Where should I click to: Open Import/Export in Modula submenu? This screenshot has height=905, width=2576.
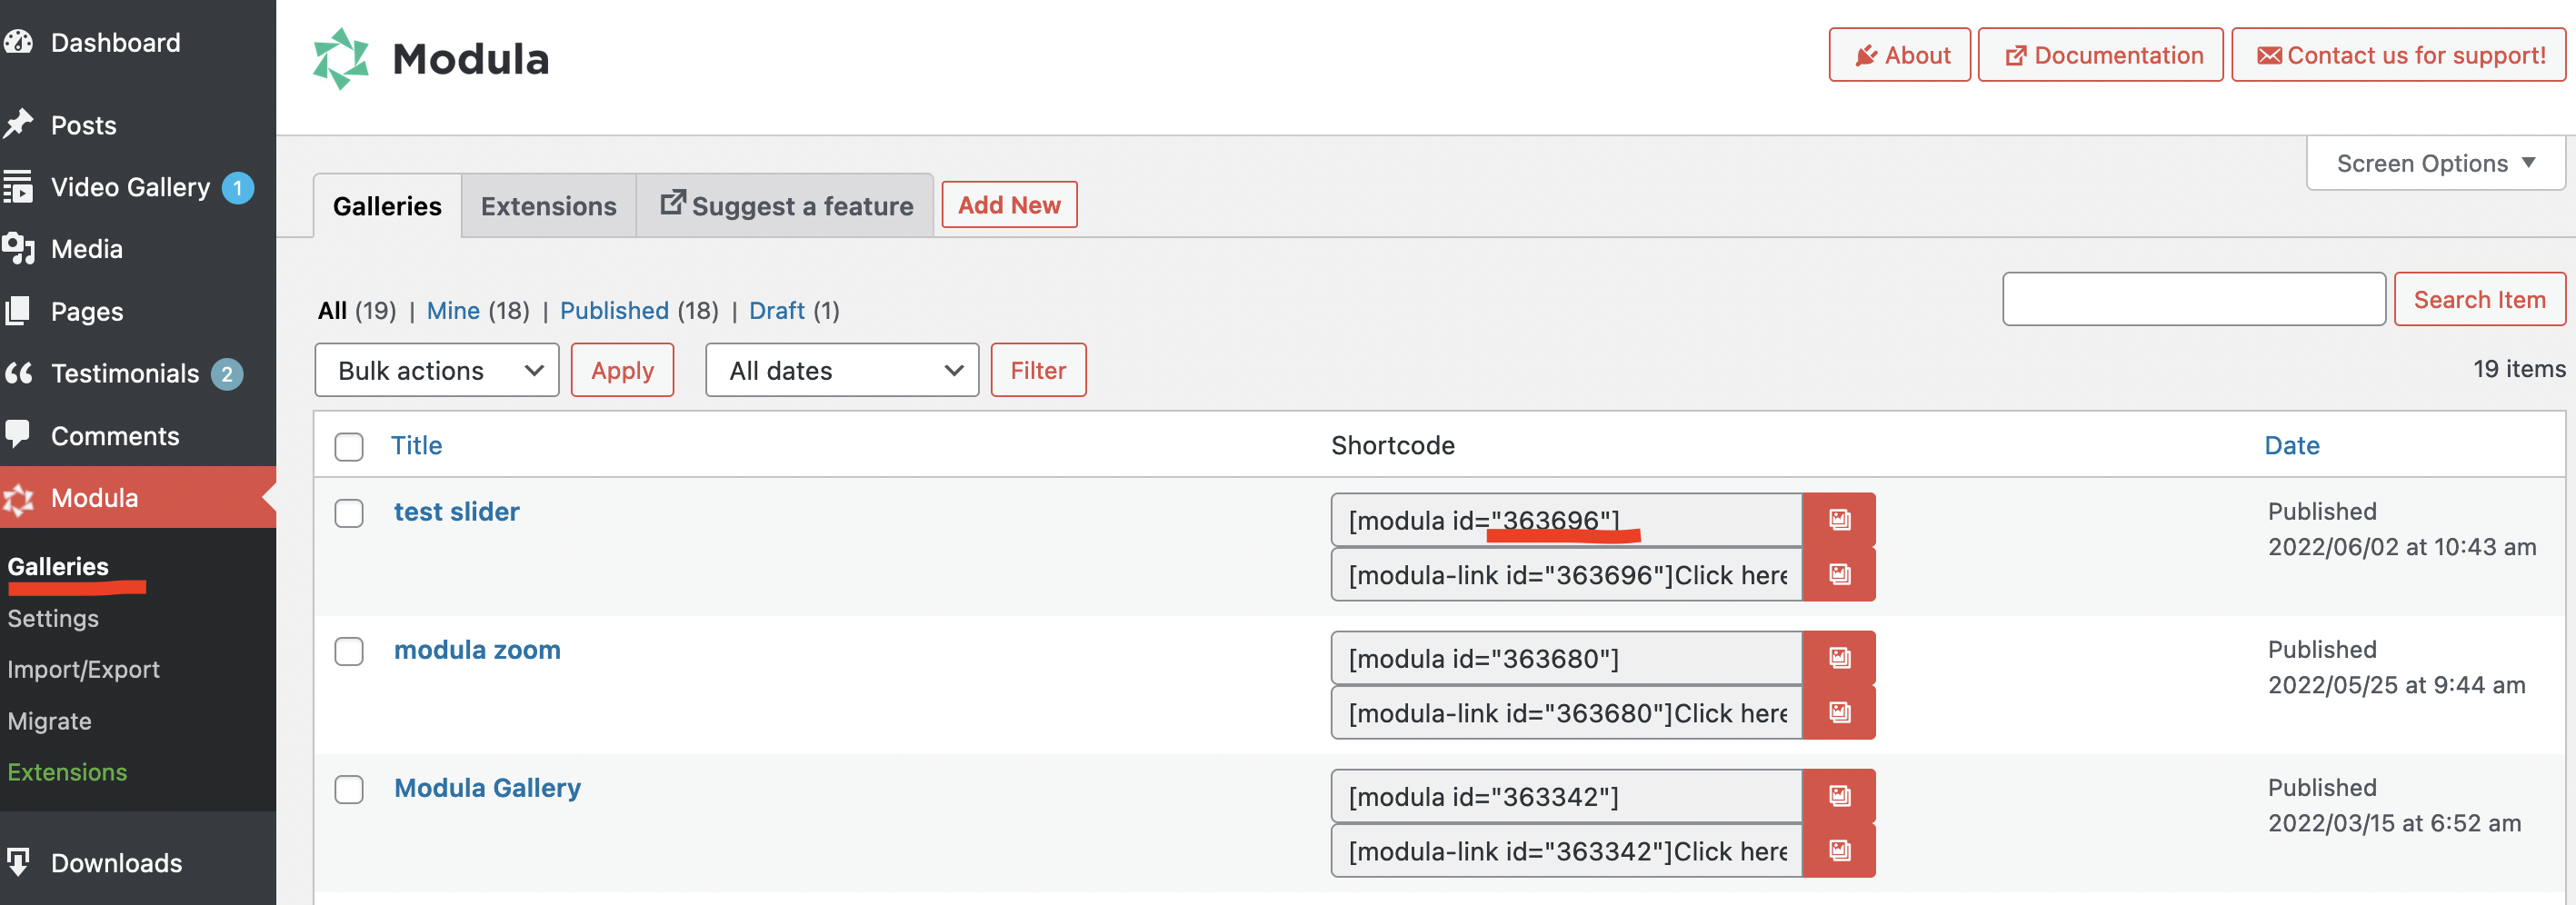tap(83, 669)
